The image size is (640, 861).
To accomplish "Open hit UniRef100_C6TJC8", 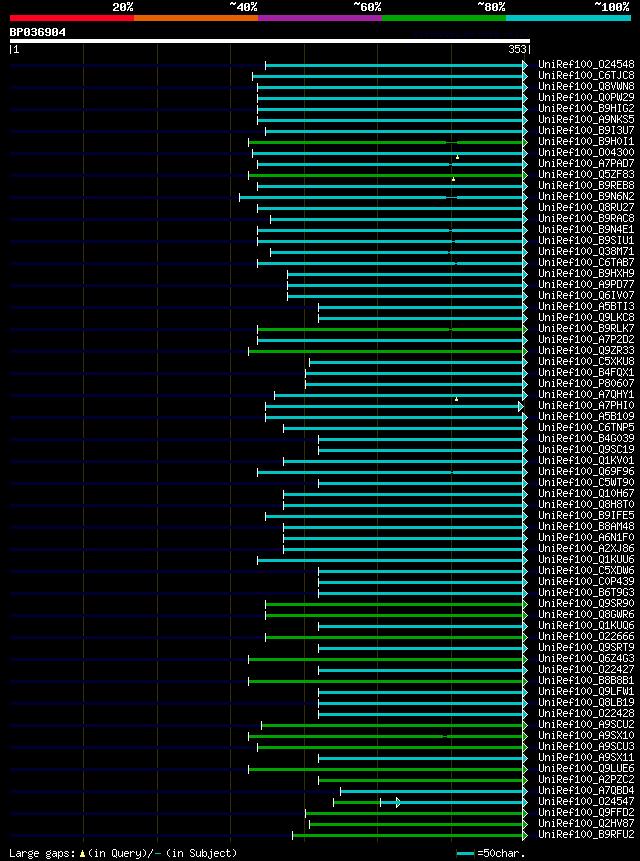I will 586,75.
